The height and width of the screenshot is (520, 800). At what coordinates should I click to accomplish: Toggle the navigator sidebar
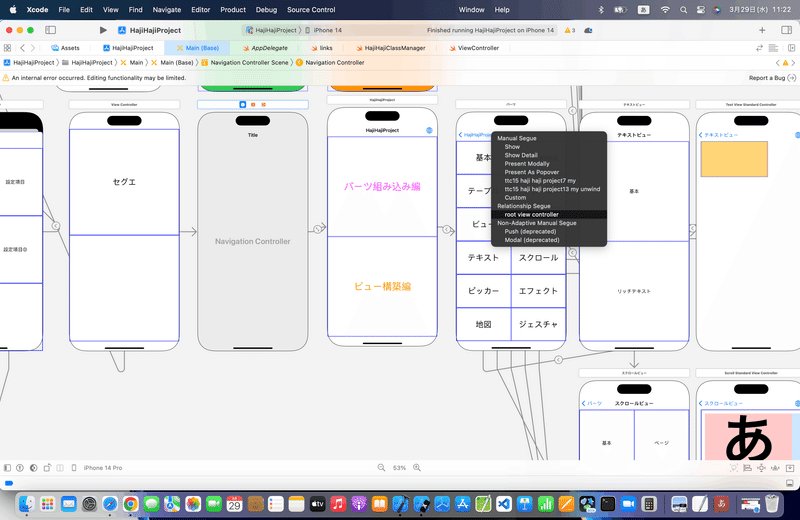(51, 30)
